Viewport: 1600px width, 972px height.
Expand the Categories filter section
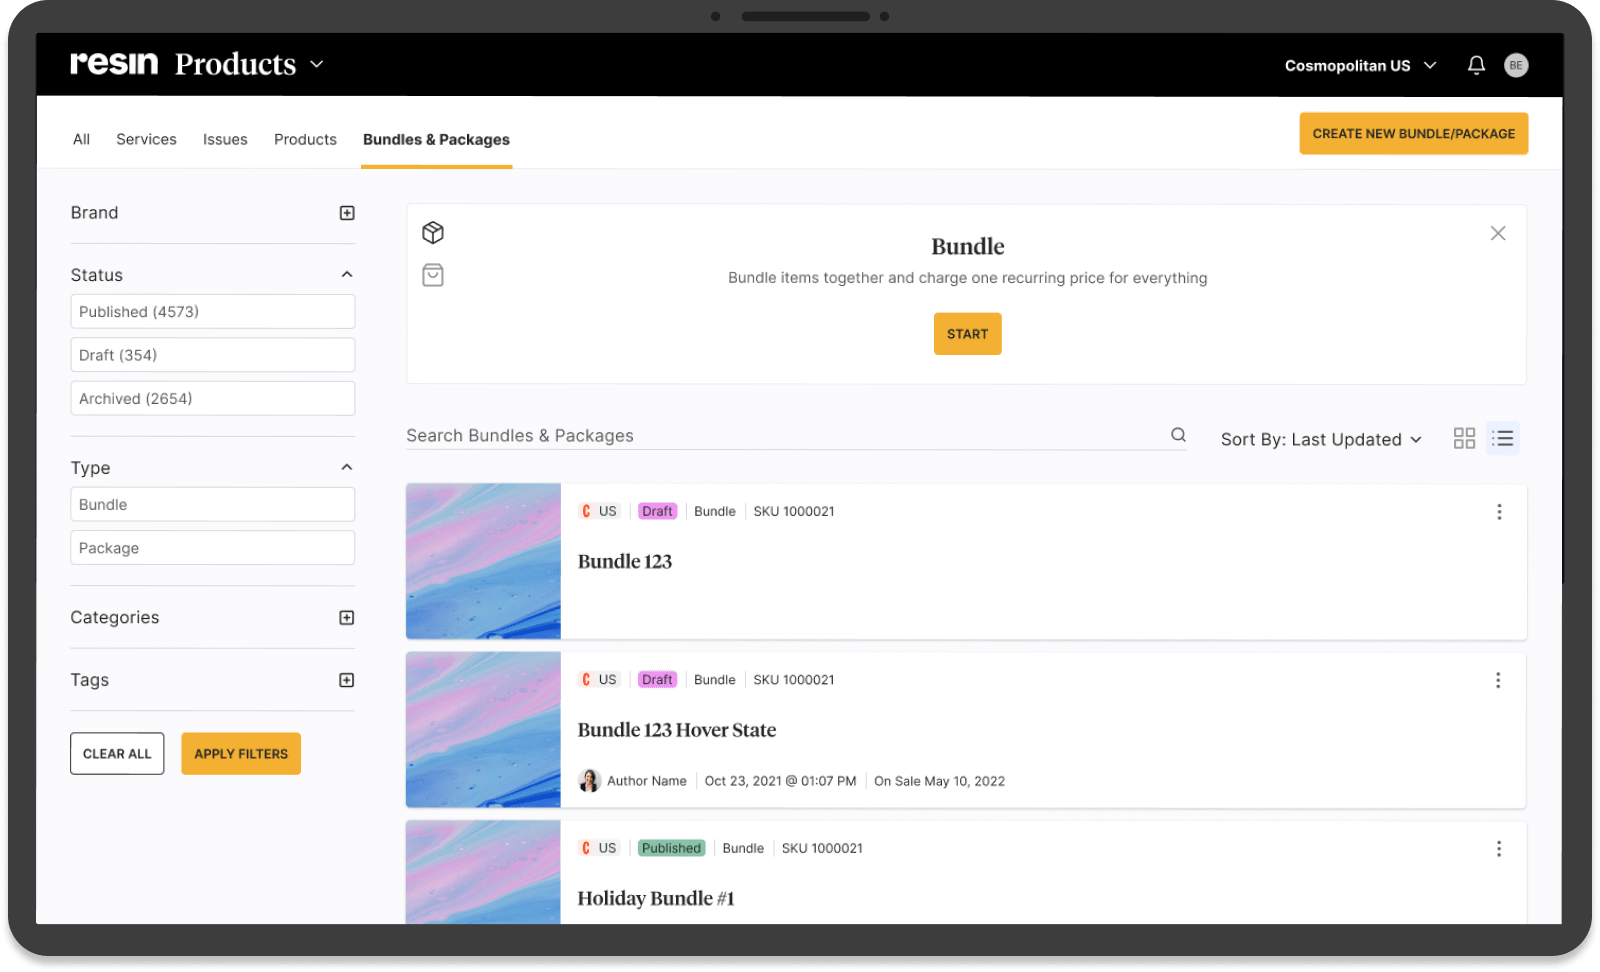click(x=346, y=617)
